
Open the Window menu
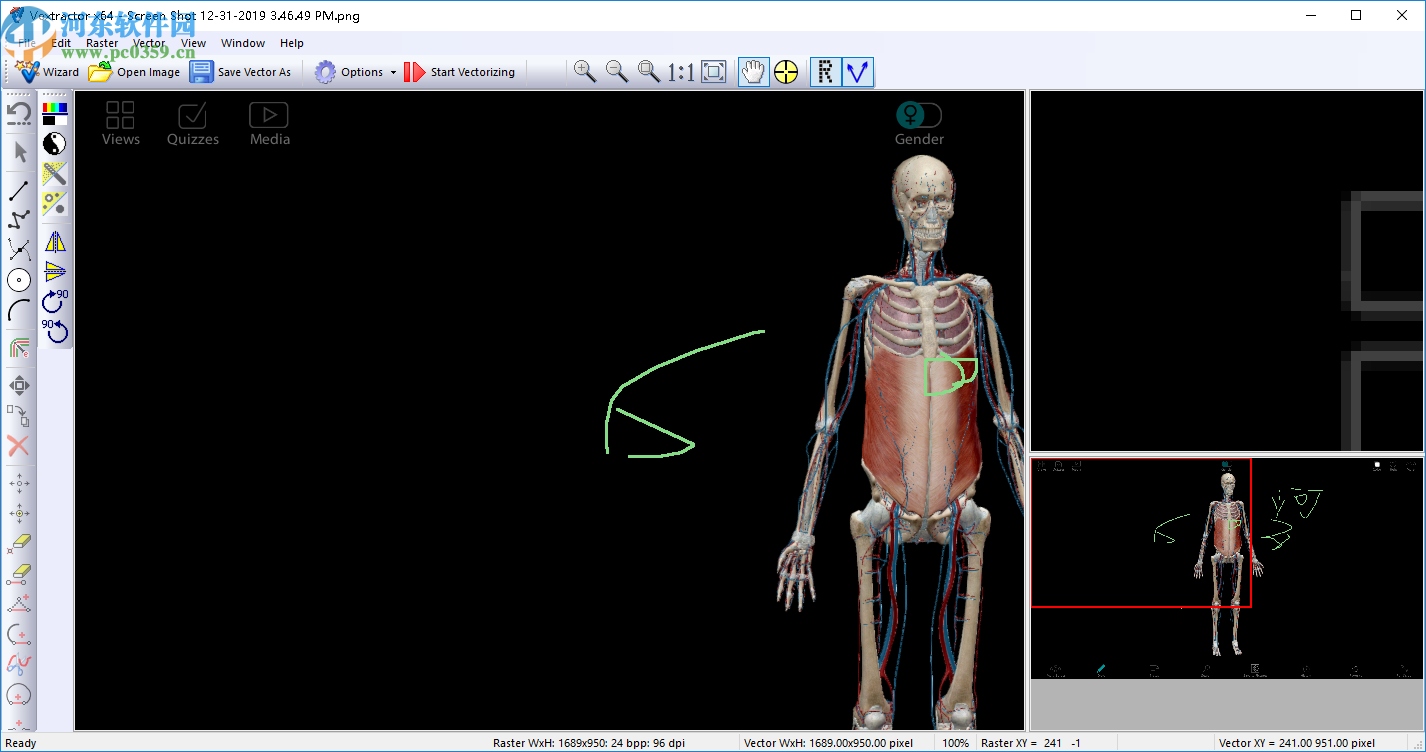[x=243, y=43]
